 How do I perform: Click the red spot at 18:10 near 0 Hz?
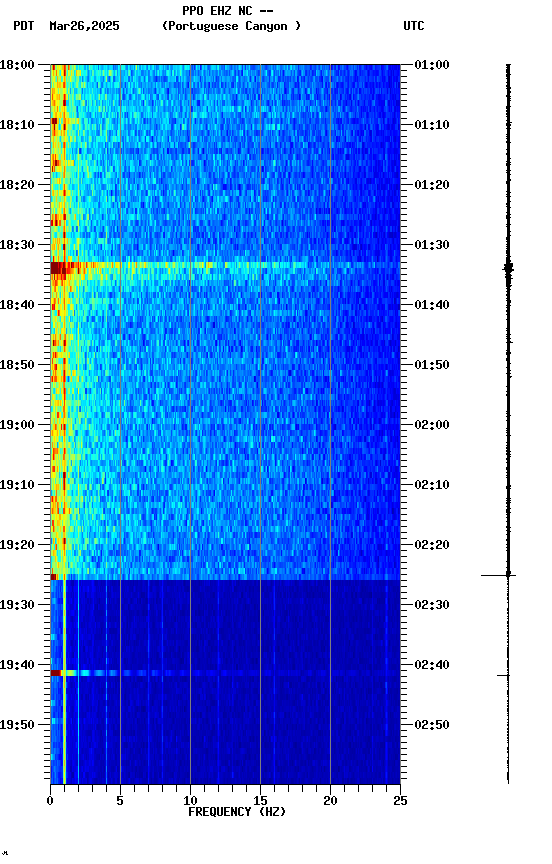[x=54, y=121]
